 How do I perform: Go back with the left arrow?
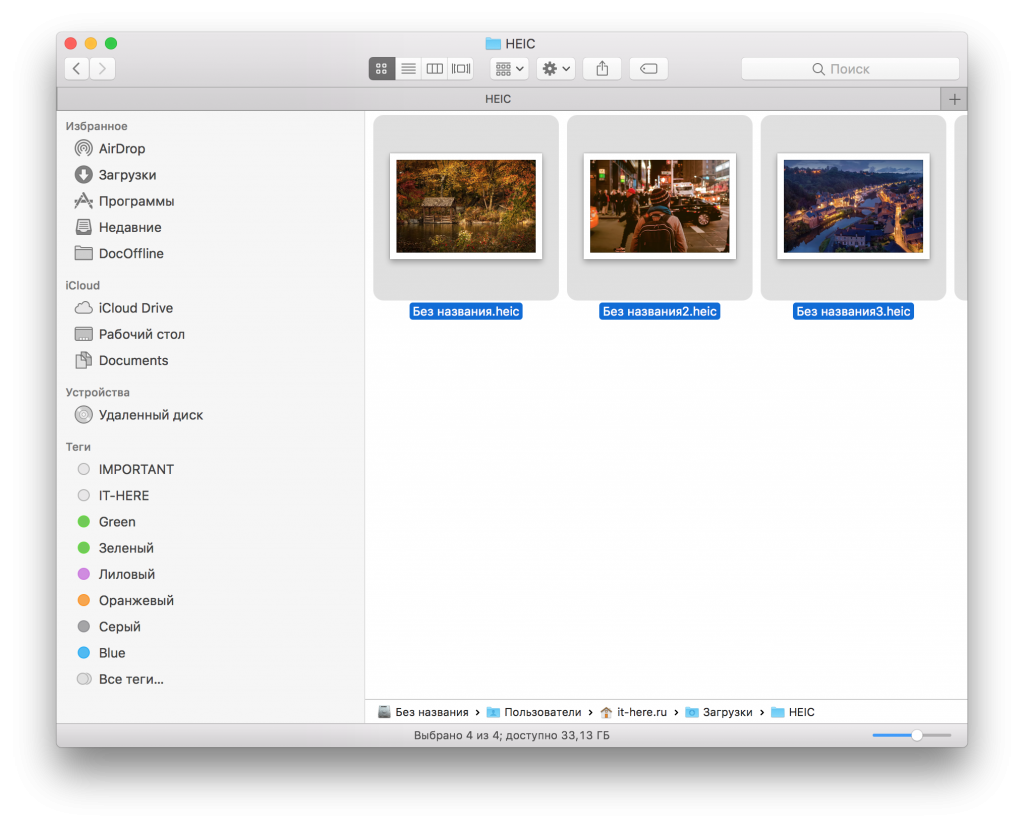click(x=77, y=69)
